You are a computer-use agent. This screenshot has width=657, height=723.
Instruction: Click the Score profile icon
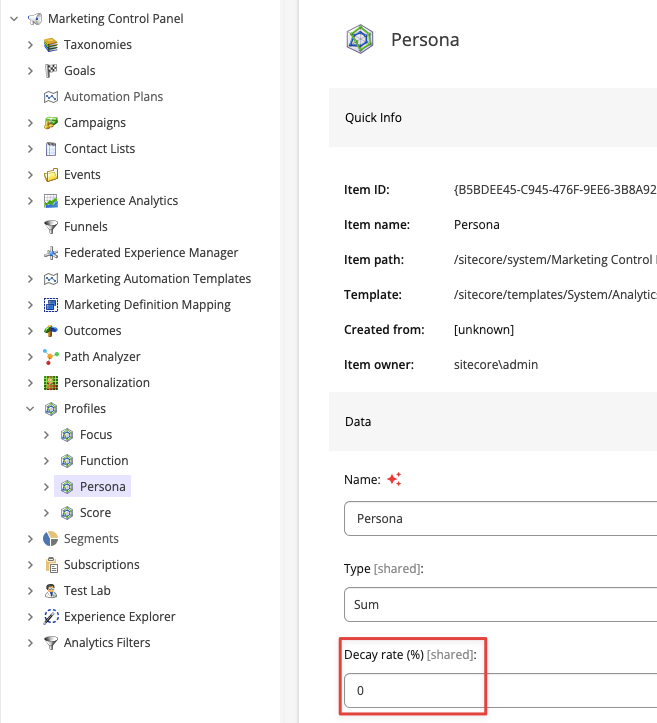click(67, 513)
